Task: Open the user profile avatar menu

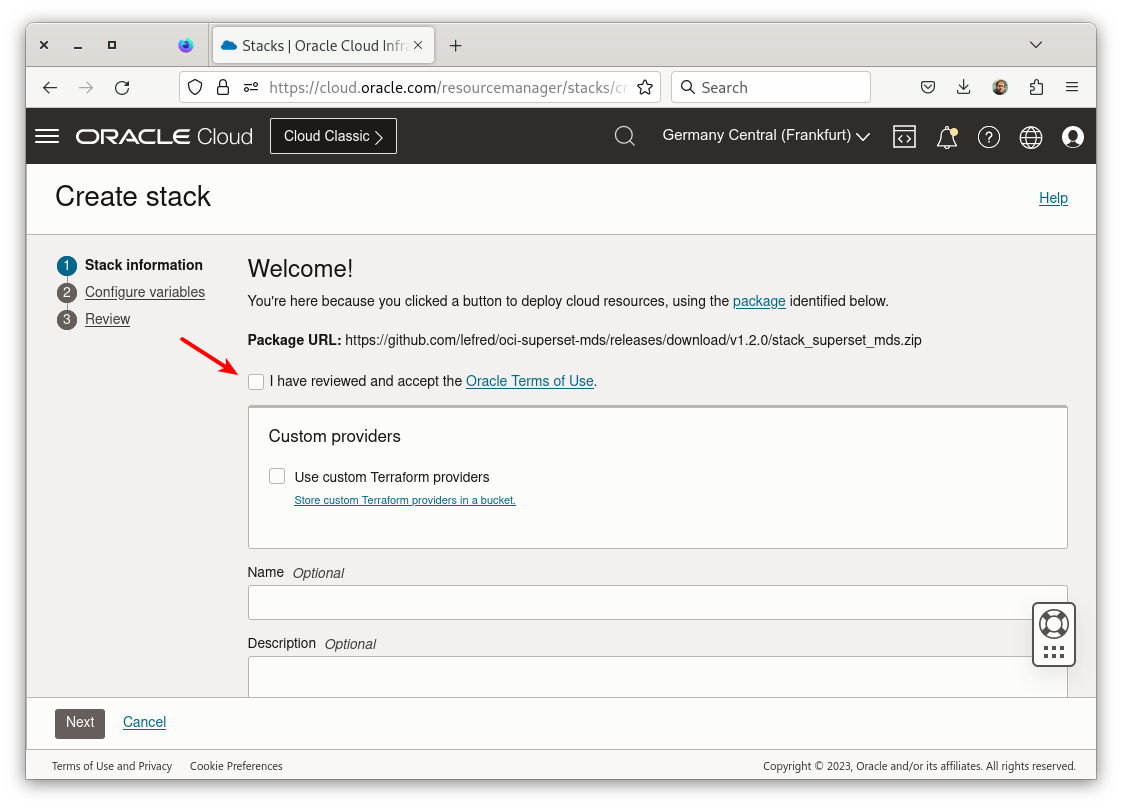Action: 1073,137
